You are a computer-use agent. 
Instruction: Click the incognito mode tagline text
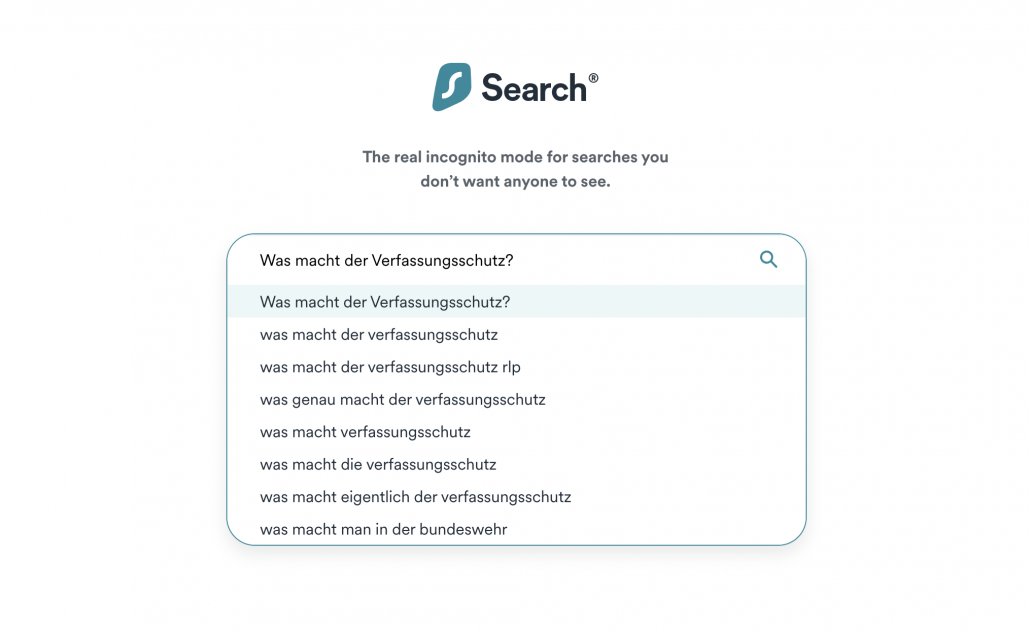click(516, 168)
